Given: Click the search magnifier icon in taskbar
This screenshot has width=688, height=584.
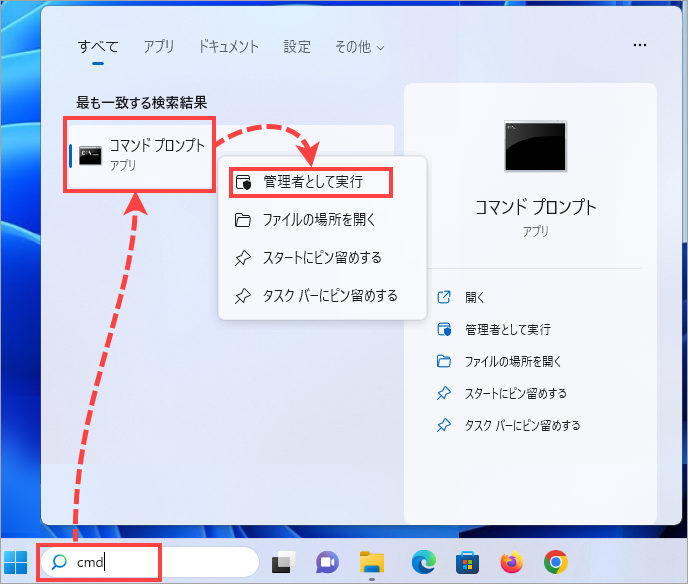Looking at the screenshot, I should coord(59,562).
